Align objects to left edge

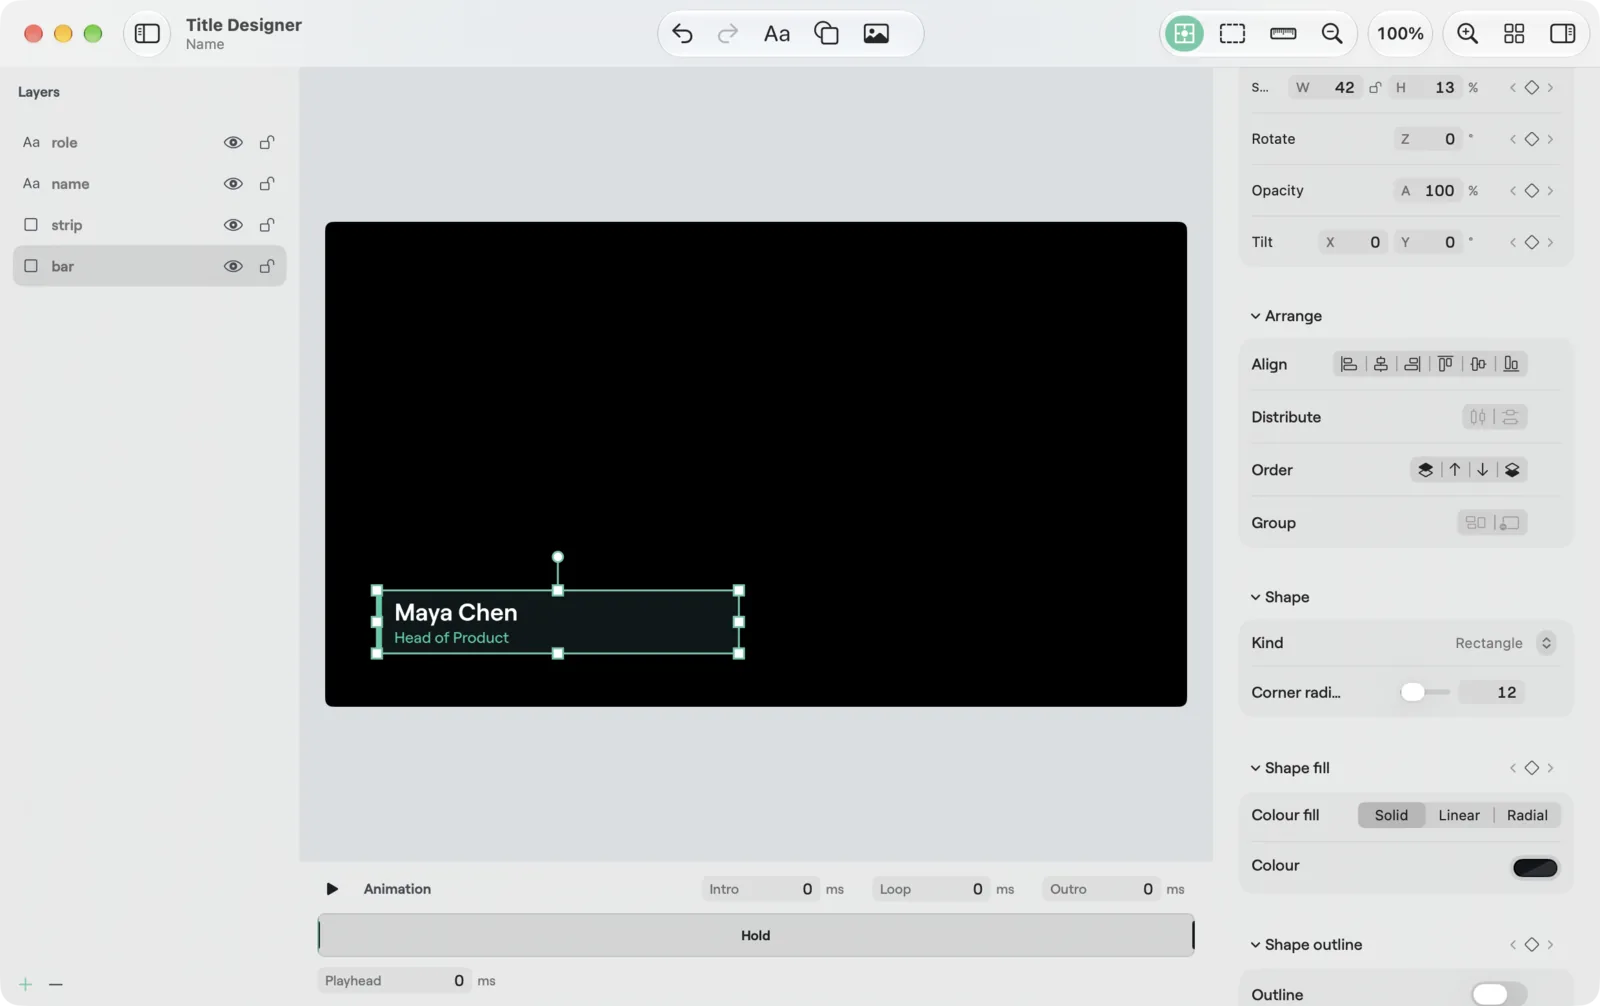coord(1349,364)
